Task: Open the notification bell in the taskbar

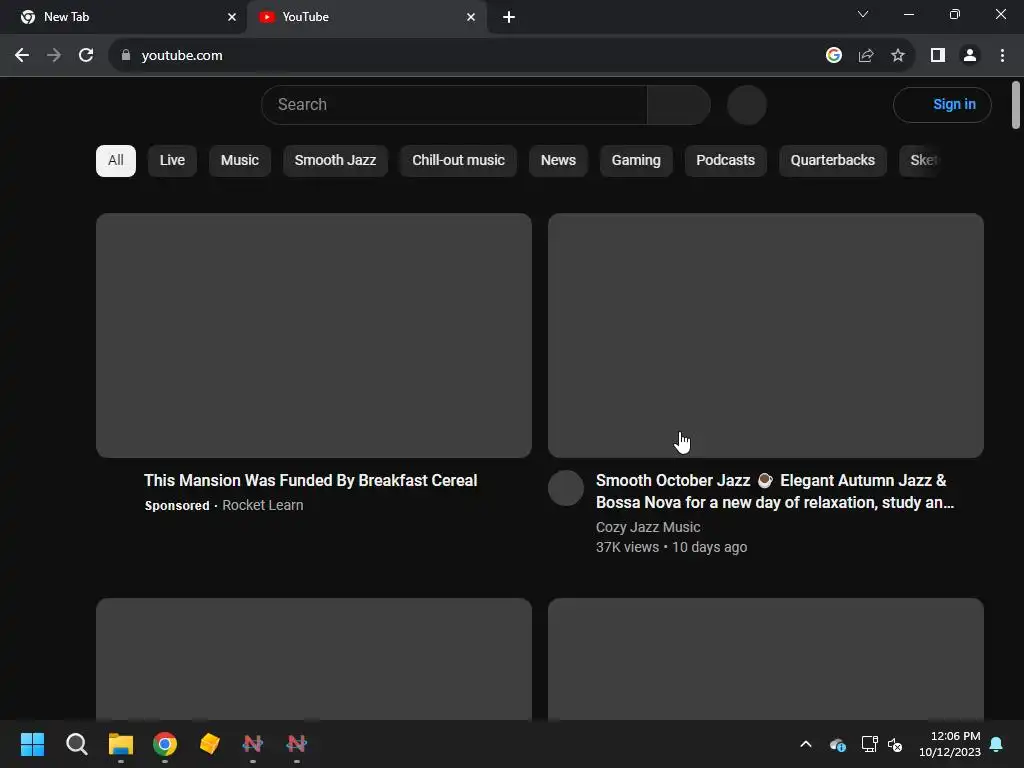Action: coord(997,744)
